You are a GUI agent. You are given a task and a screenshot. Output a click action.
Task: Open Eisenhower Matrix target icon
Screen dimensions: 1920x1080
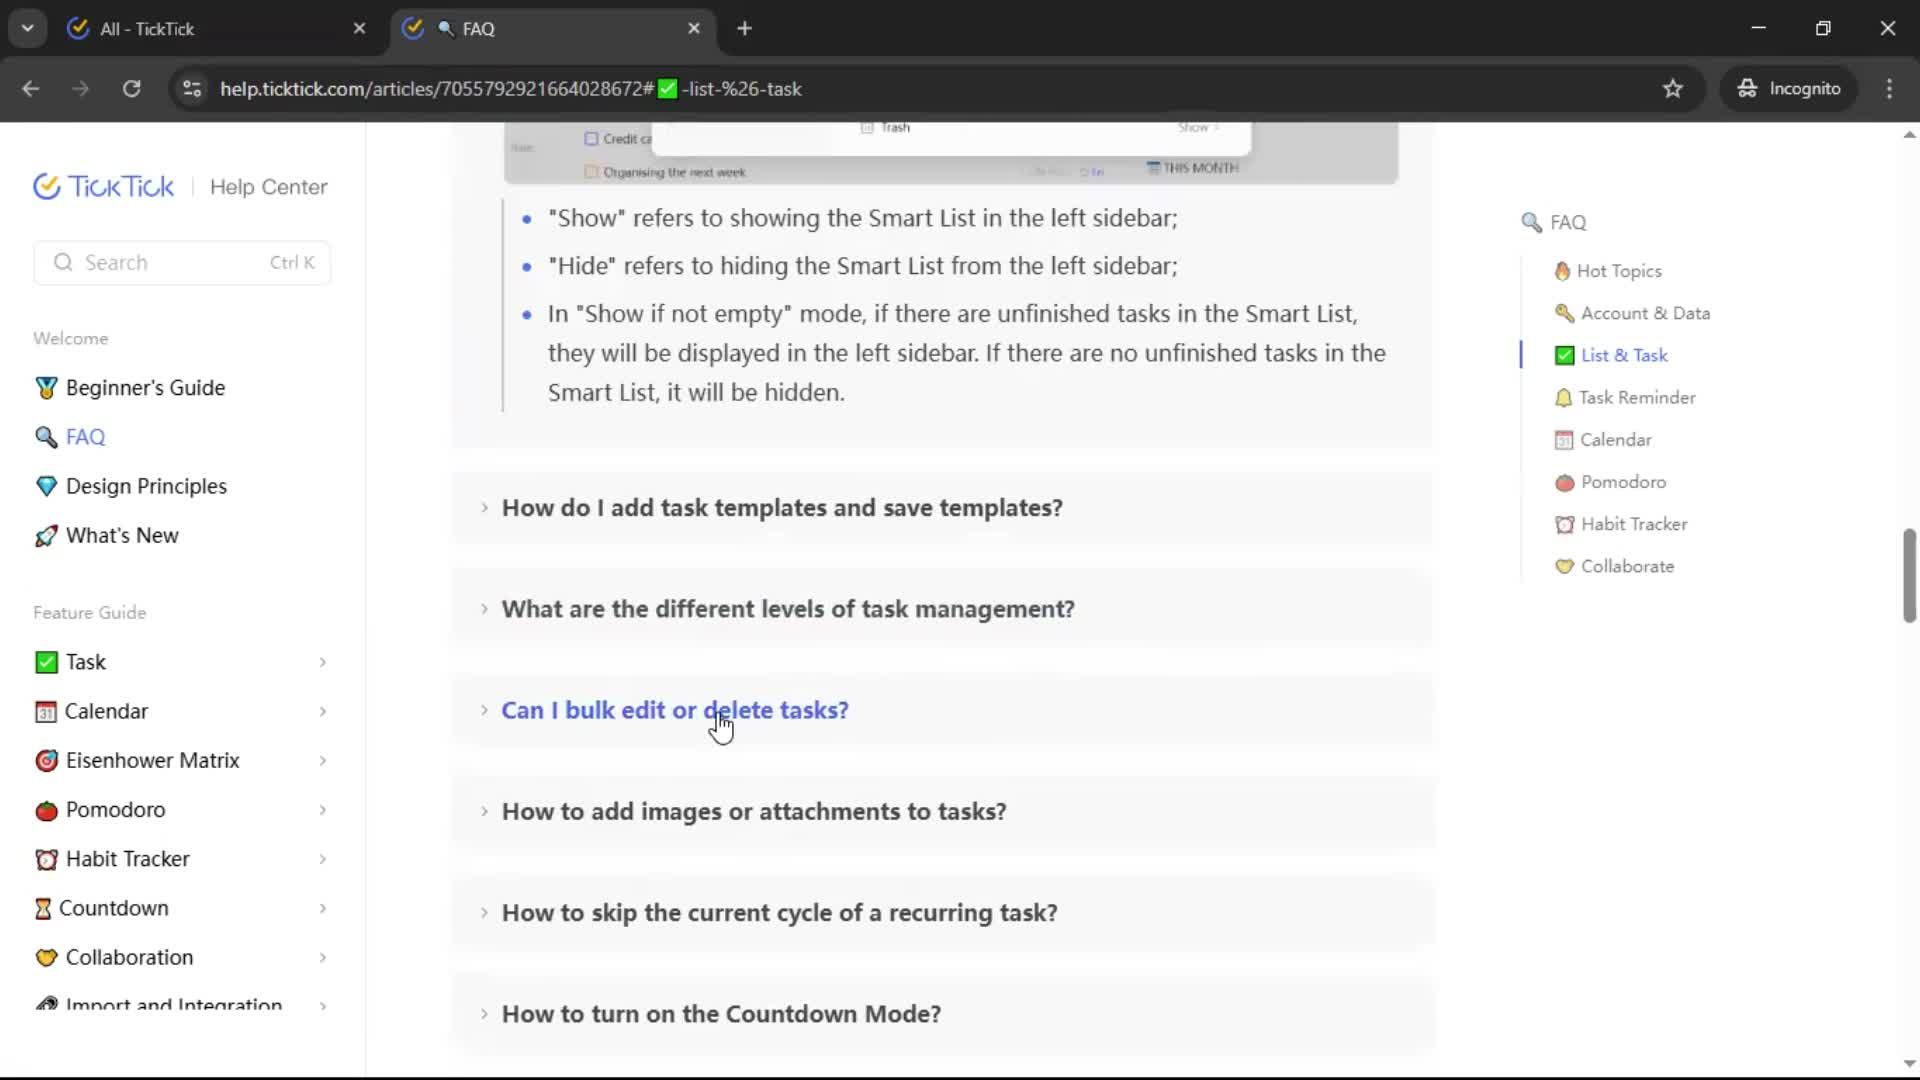(46, 761)
